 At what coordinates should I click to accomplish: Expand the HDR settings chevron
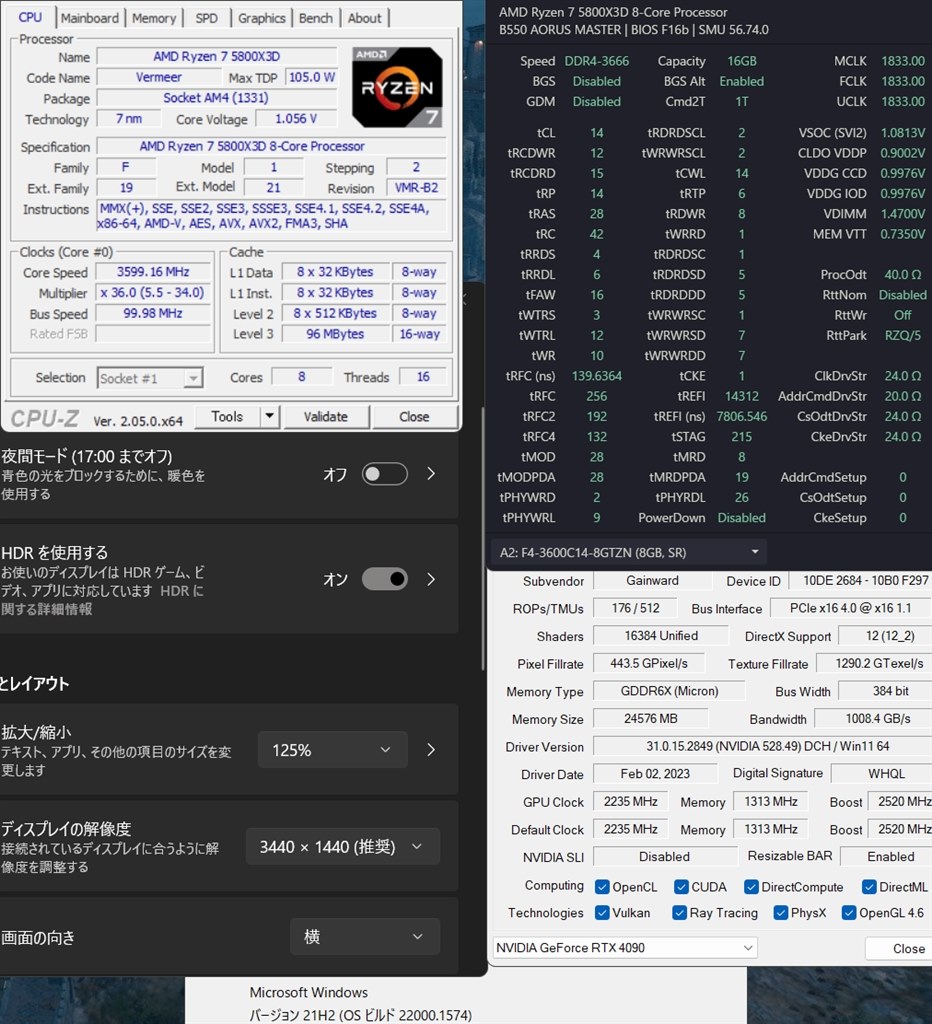[432, 579]
